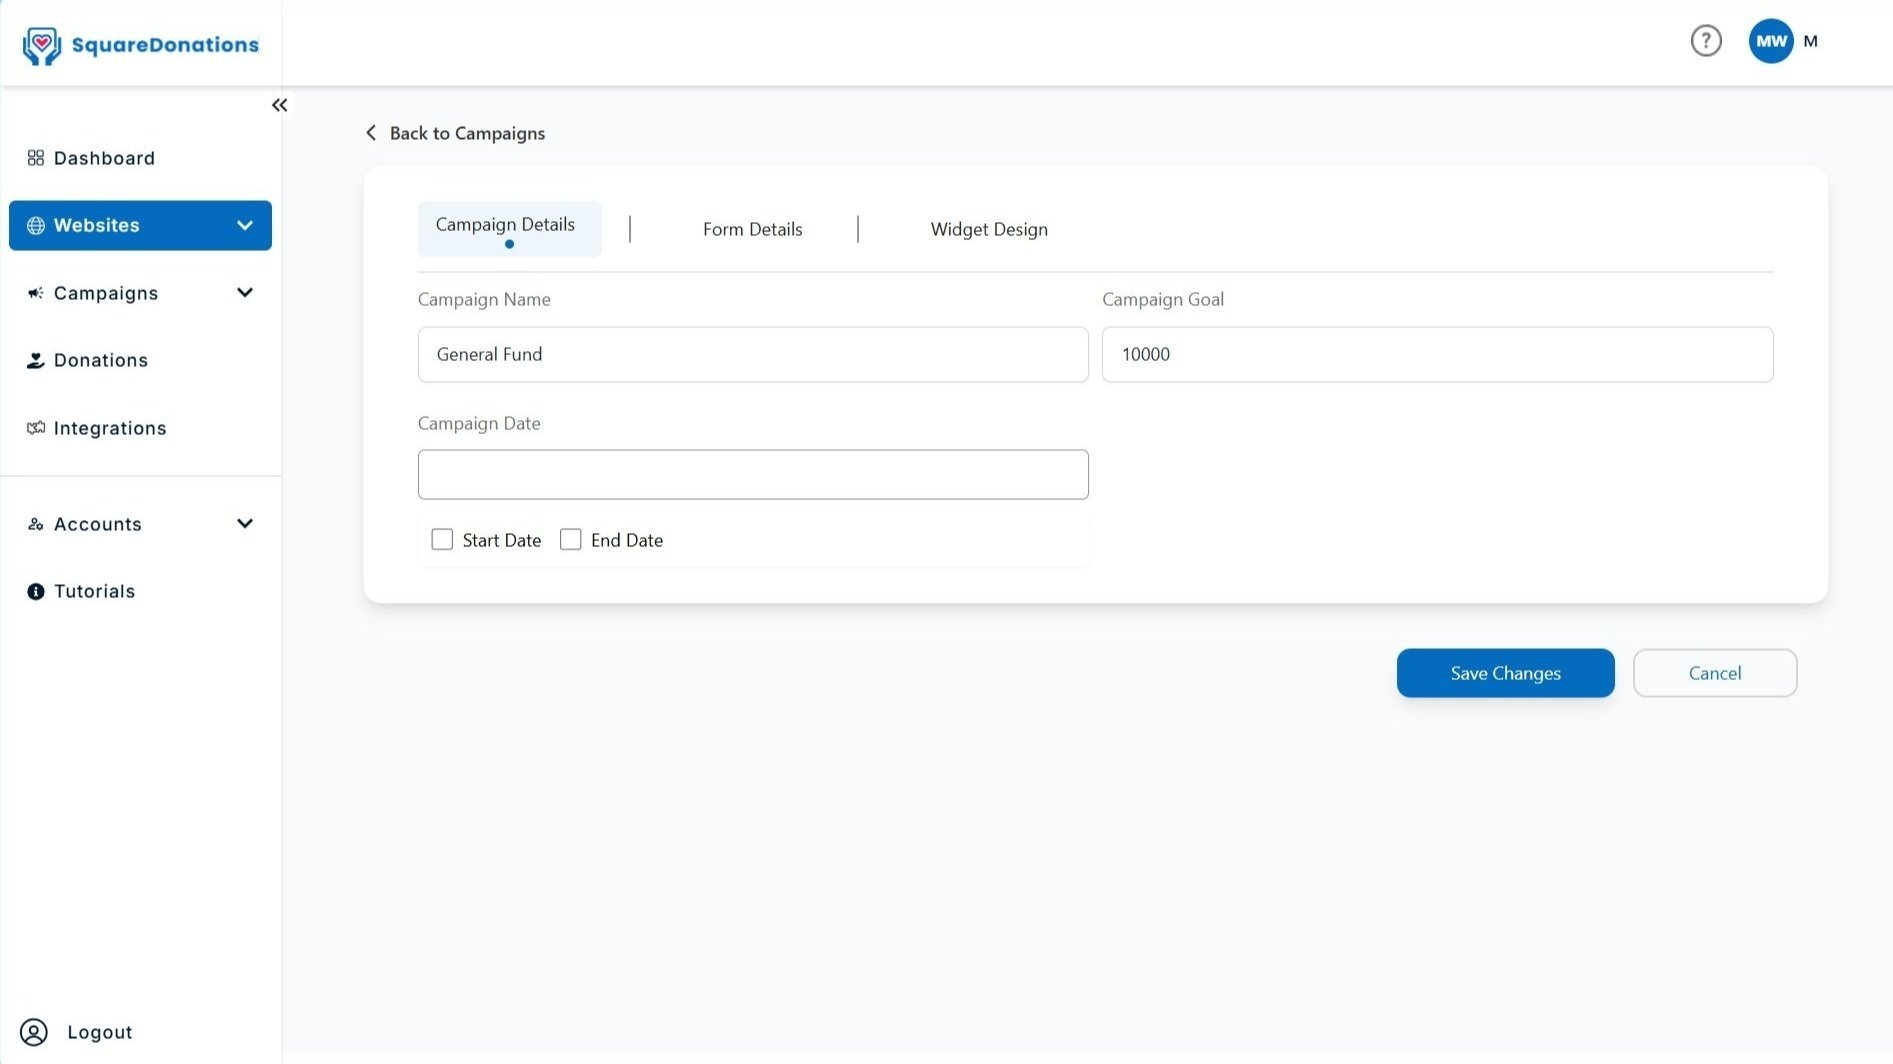This screenshot has width=1893, height=1064.
Task: Click the SquareDonations brand name
Action: pos(165,45)
